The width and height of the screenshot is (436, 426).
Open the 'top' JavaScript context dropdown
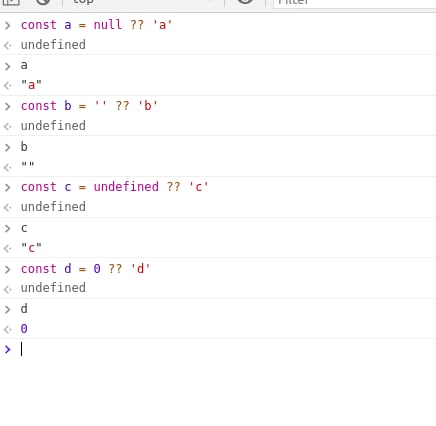click(x=143, y=2)
